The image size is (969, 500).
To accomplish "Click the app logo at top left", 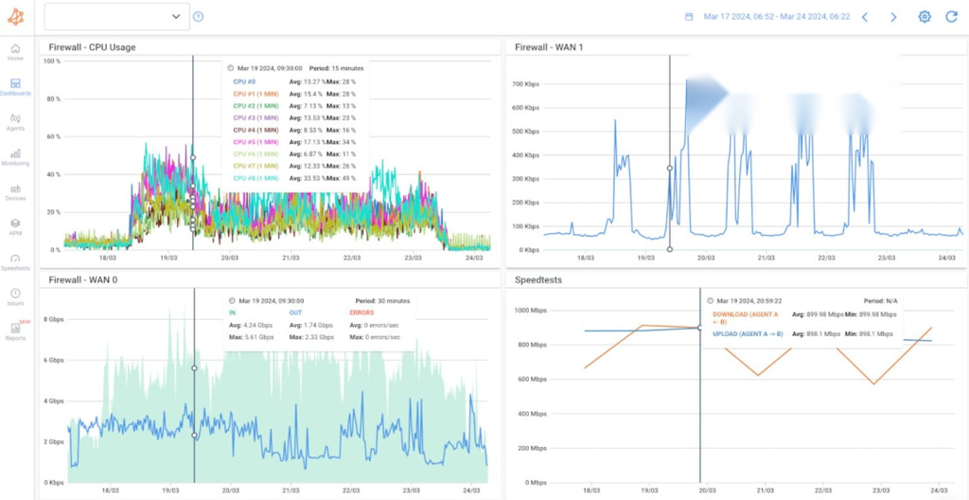I will click(x=15, y=17).
